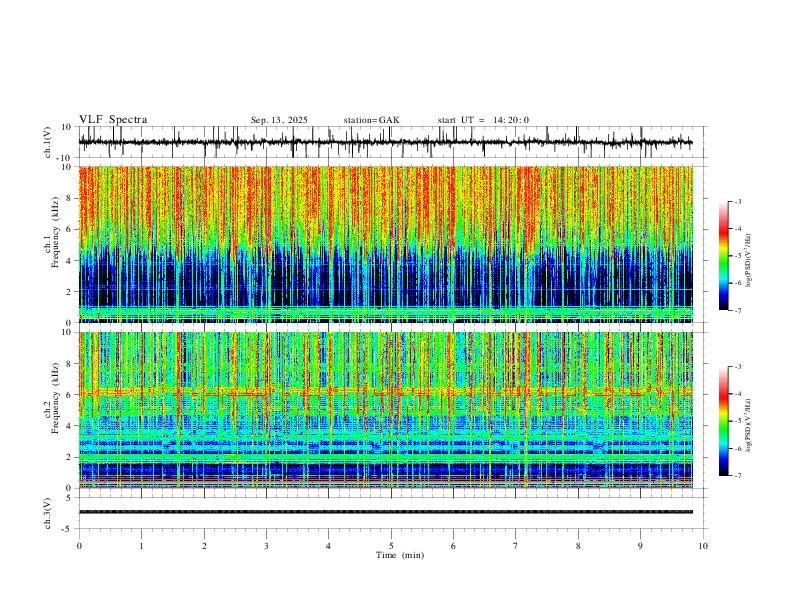Viewport: 792px width, 612px height.
Task: Click time axis tick label "10"
Action: coord(703,546)
